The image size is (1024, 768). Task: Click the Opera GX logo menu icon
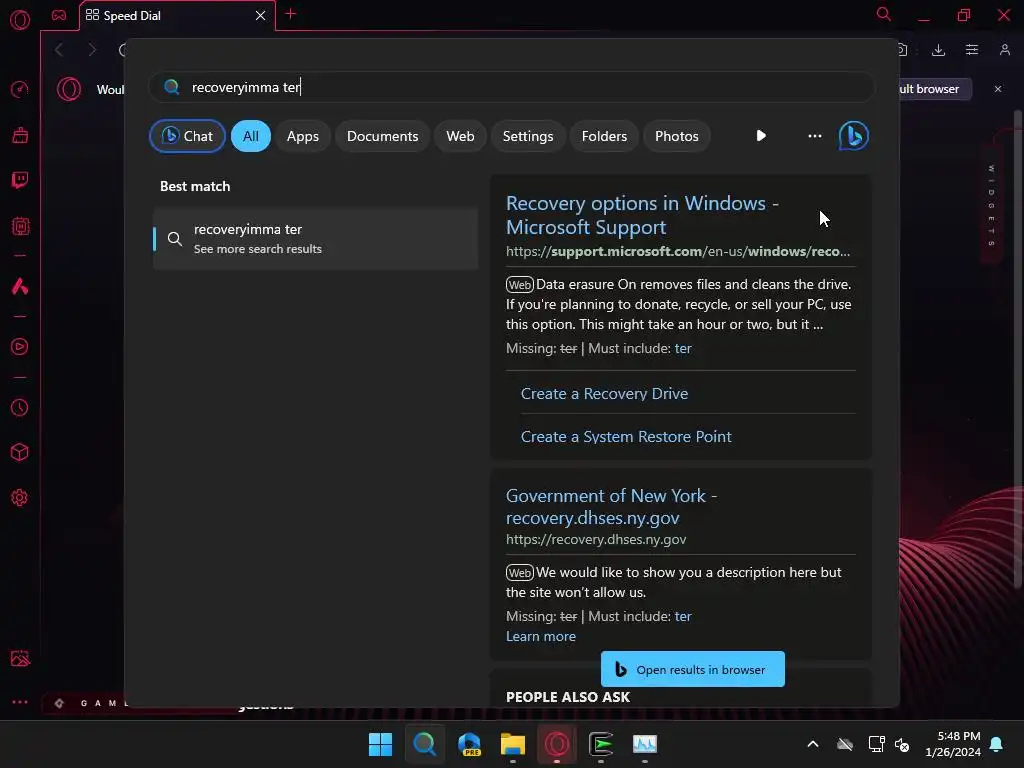[x=20, y=20]
